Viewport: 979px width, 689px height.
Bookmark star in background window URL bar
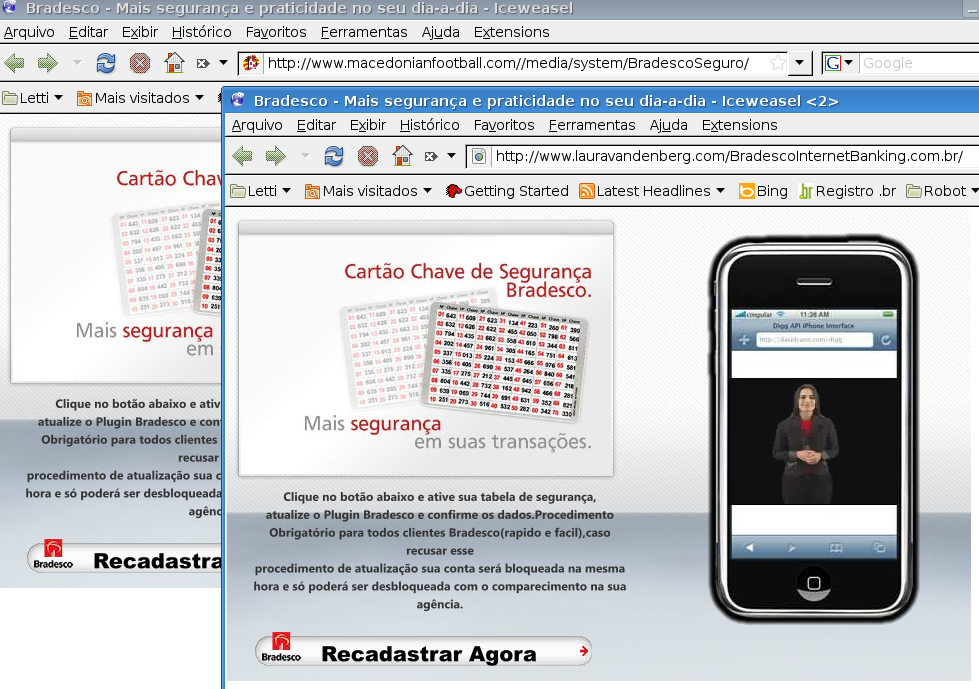[x=777, y=63]
